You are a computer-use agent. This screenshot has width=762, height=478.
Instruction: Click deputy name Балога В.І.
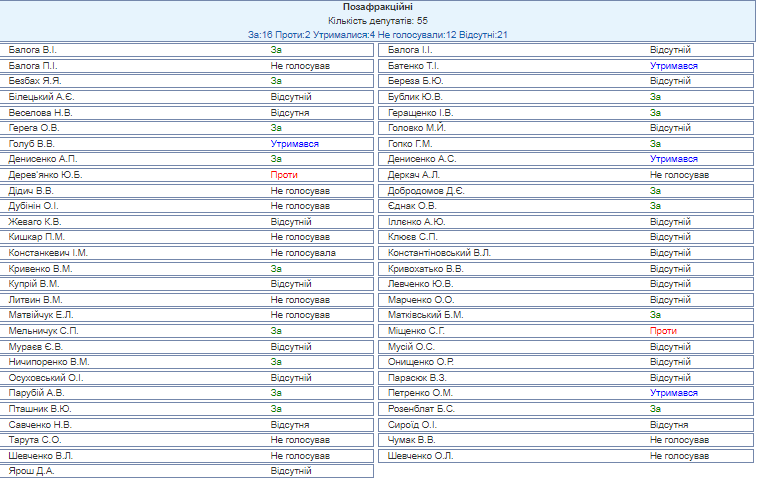33,49
